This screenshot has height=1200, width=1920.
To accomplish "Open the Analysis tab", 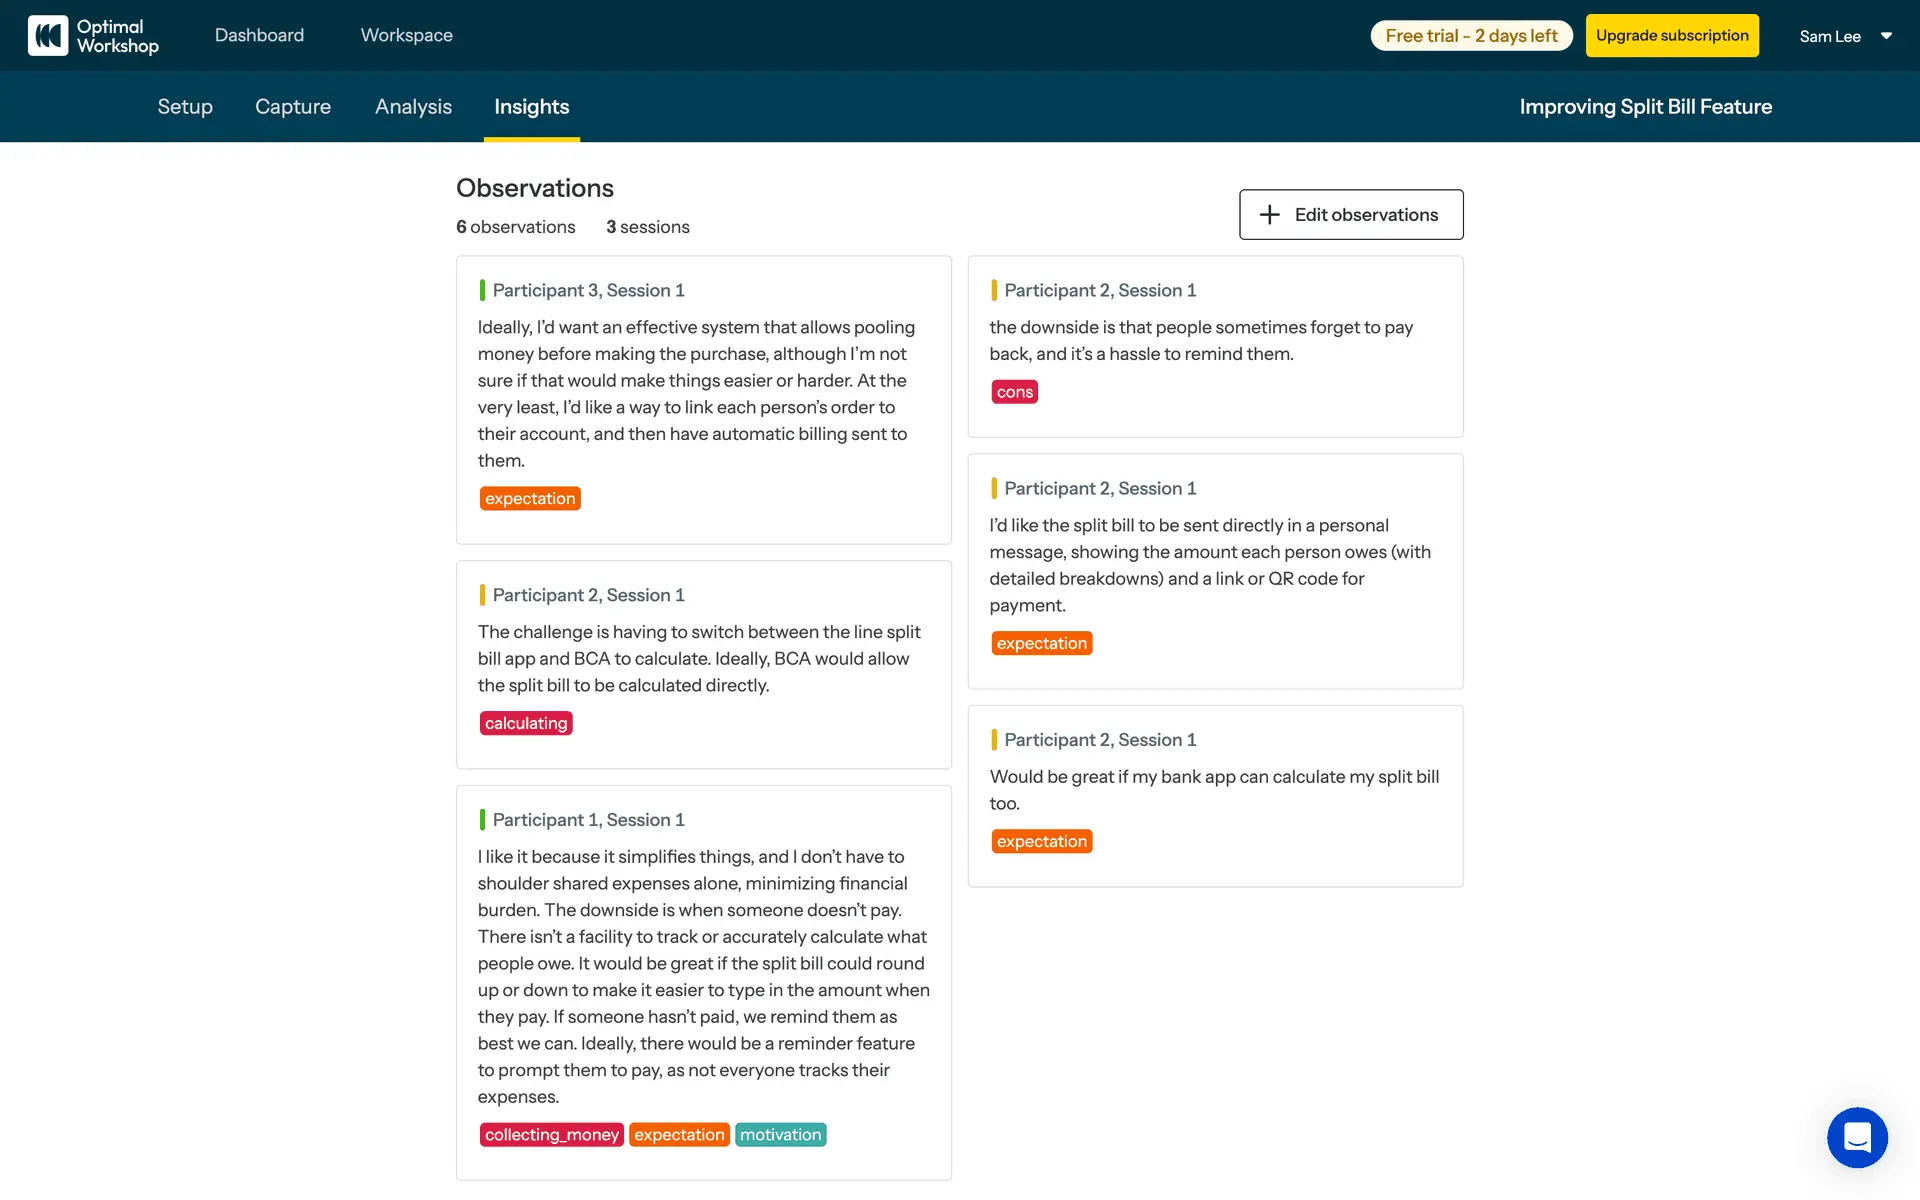I will (413, 107).
